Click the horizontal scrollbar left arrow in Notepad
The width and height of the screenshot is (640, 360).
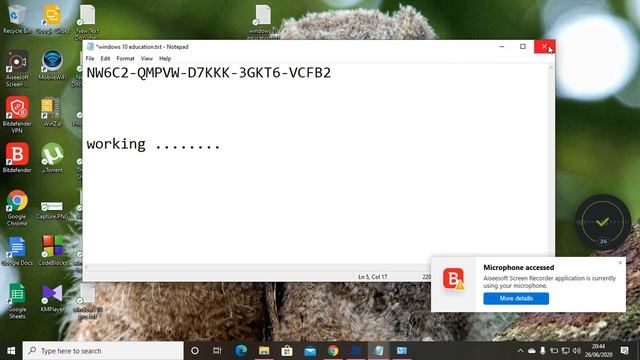click(86, 267)
